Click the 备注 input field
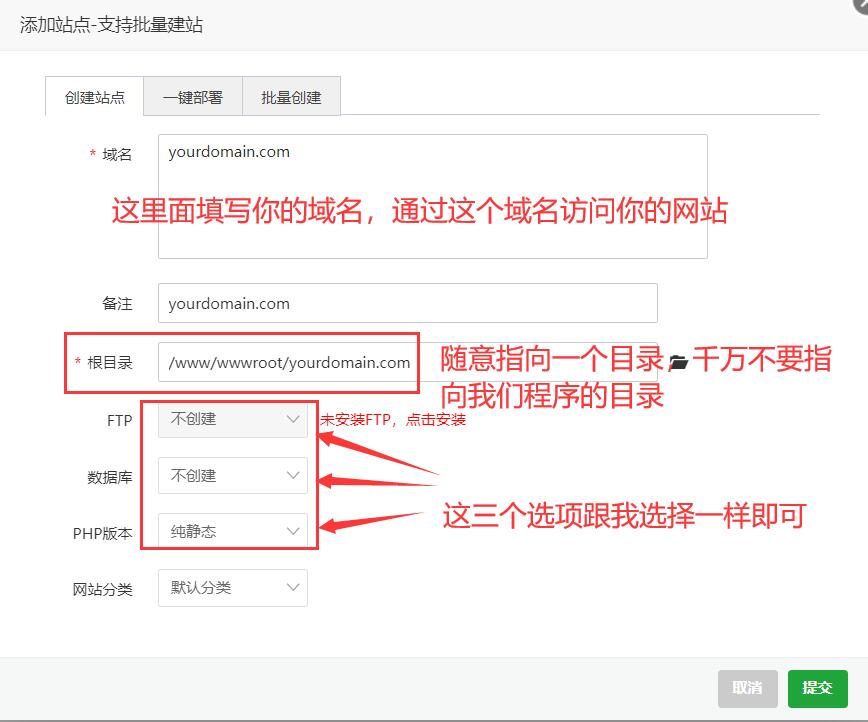The image size is (868, 722). 407,303
